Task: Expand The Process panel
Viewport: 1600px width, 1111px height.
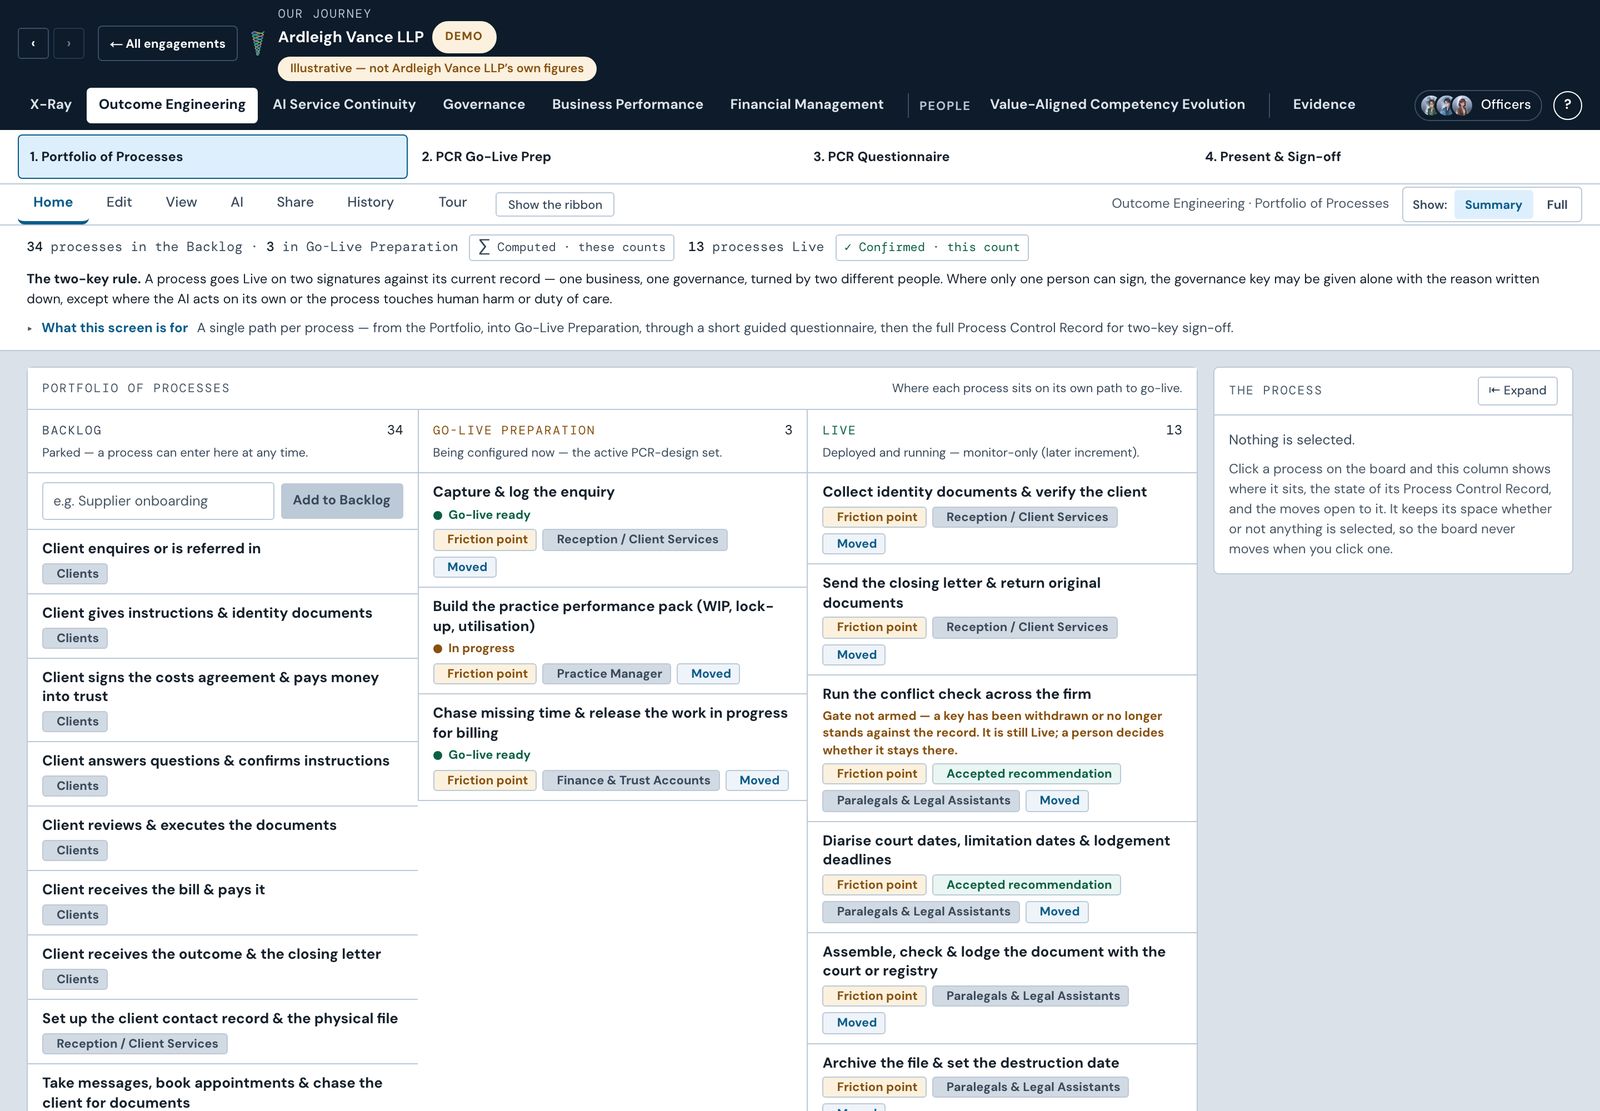Action: point(1517,391)
